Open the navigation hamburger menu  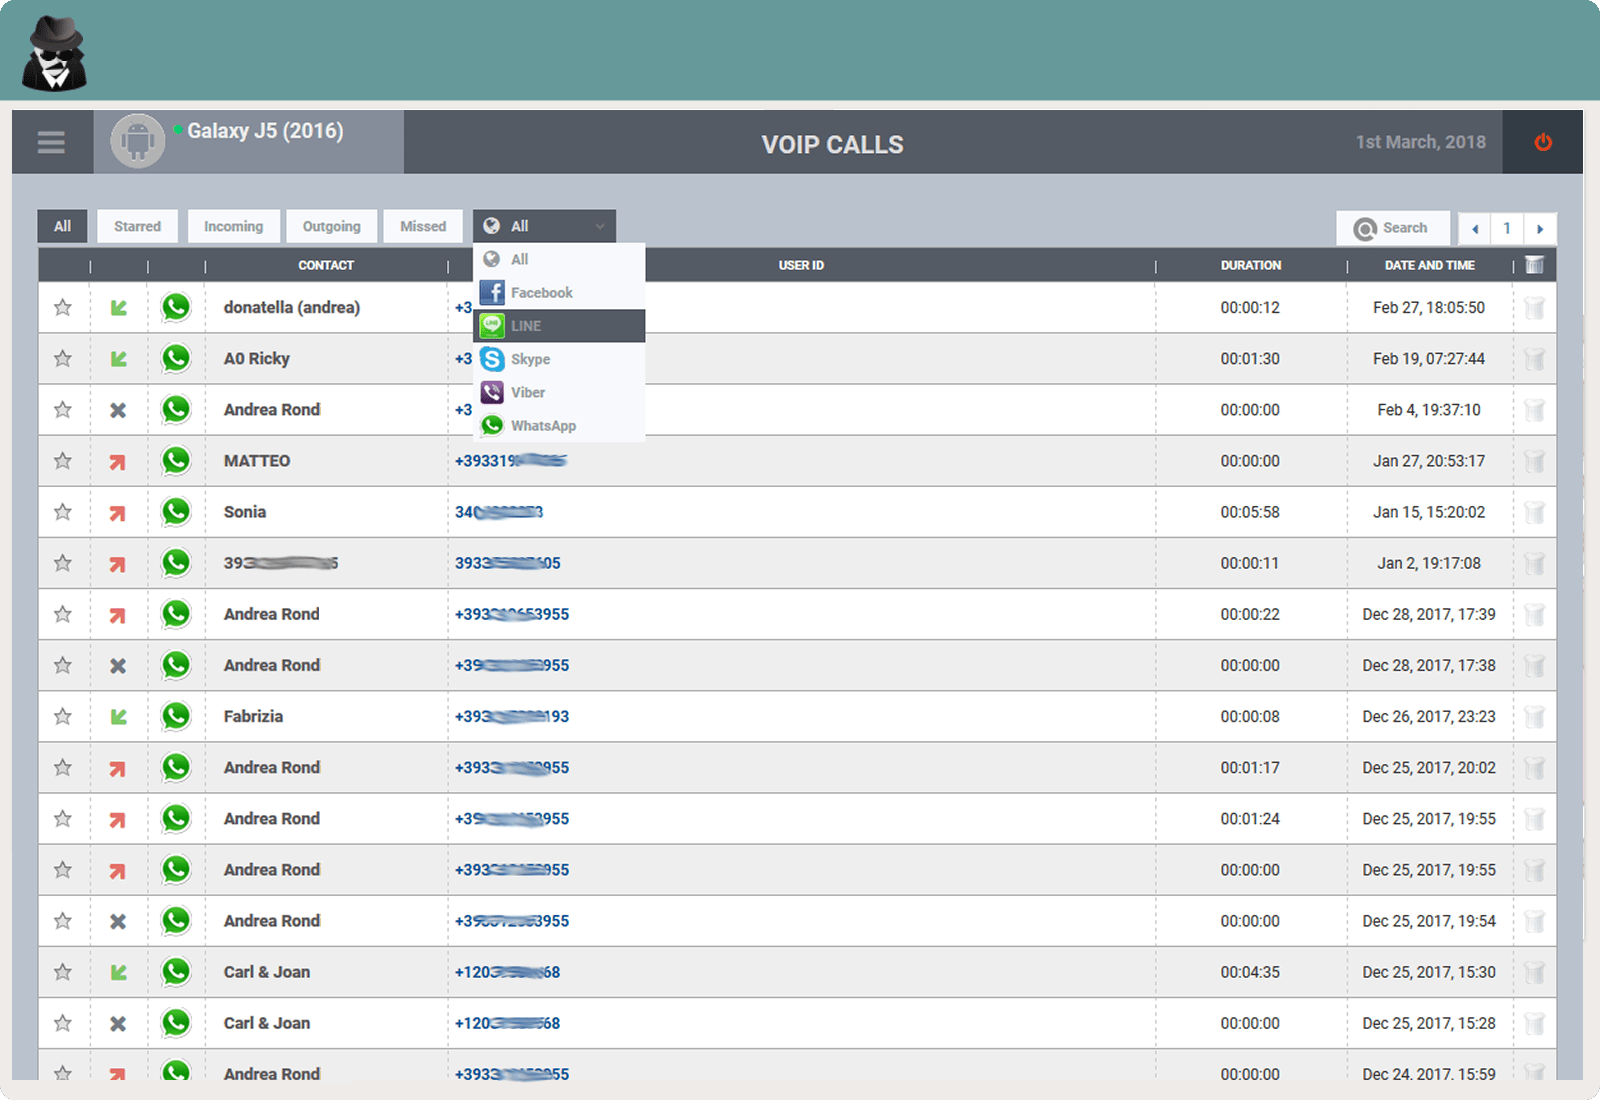(x=51, y=142)
